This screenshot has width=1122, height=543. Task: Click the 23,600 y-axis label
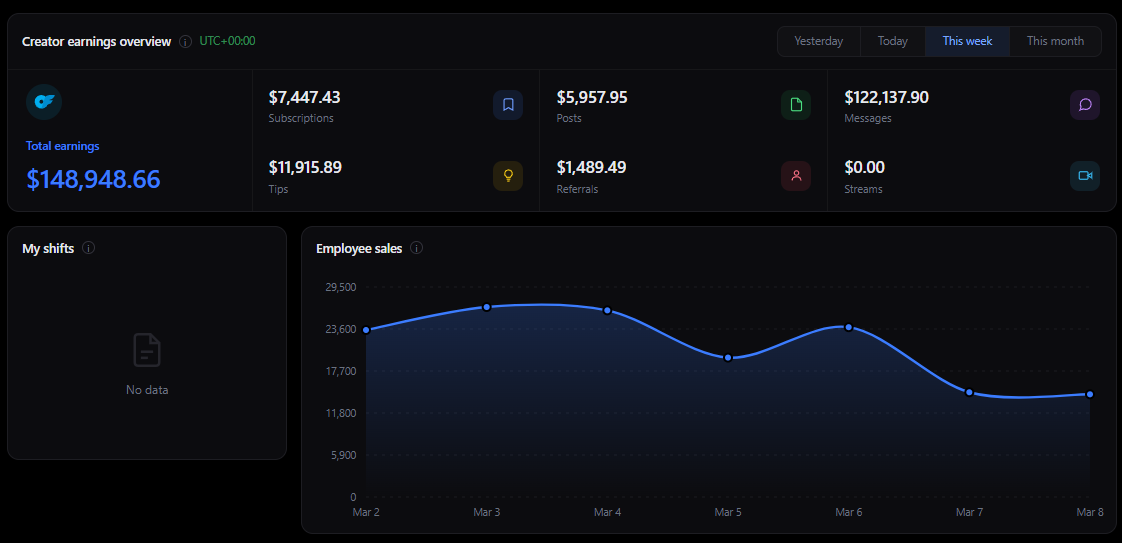pyautogui.click(x=341, y=329)
